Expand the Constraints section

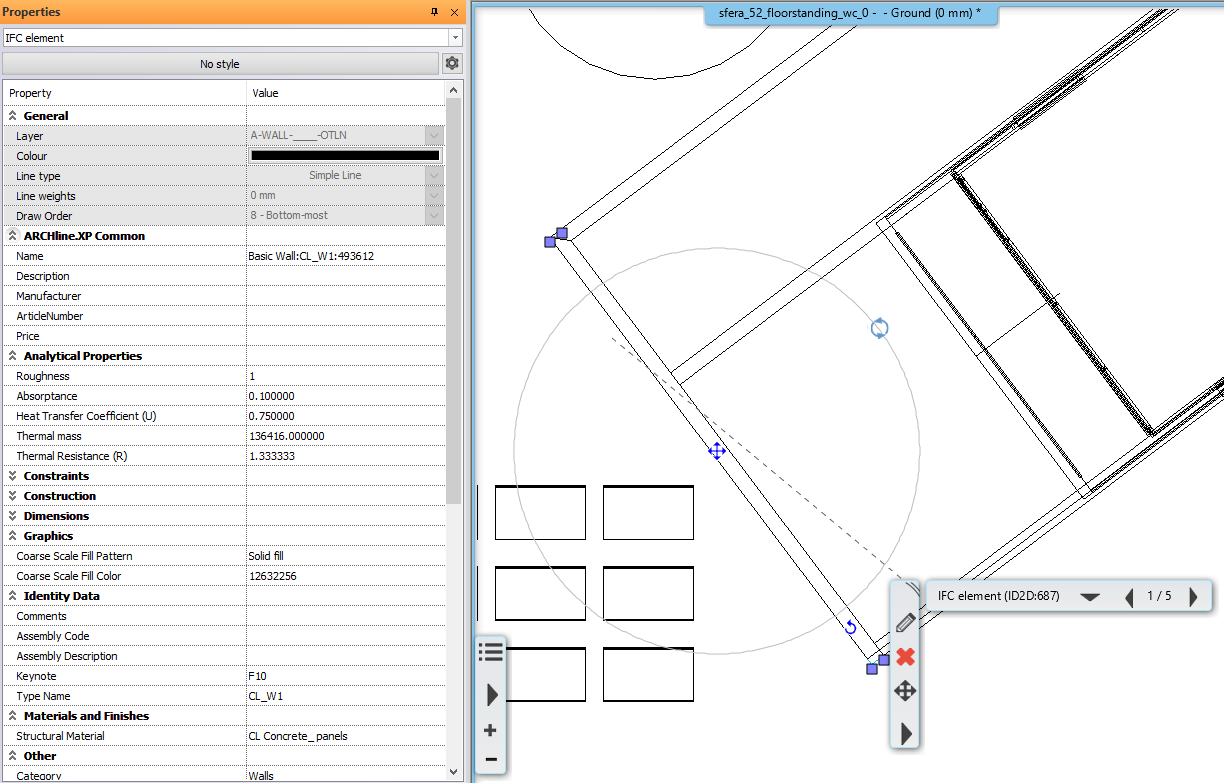click(13, 476)
